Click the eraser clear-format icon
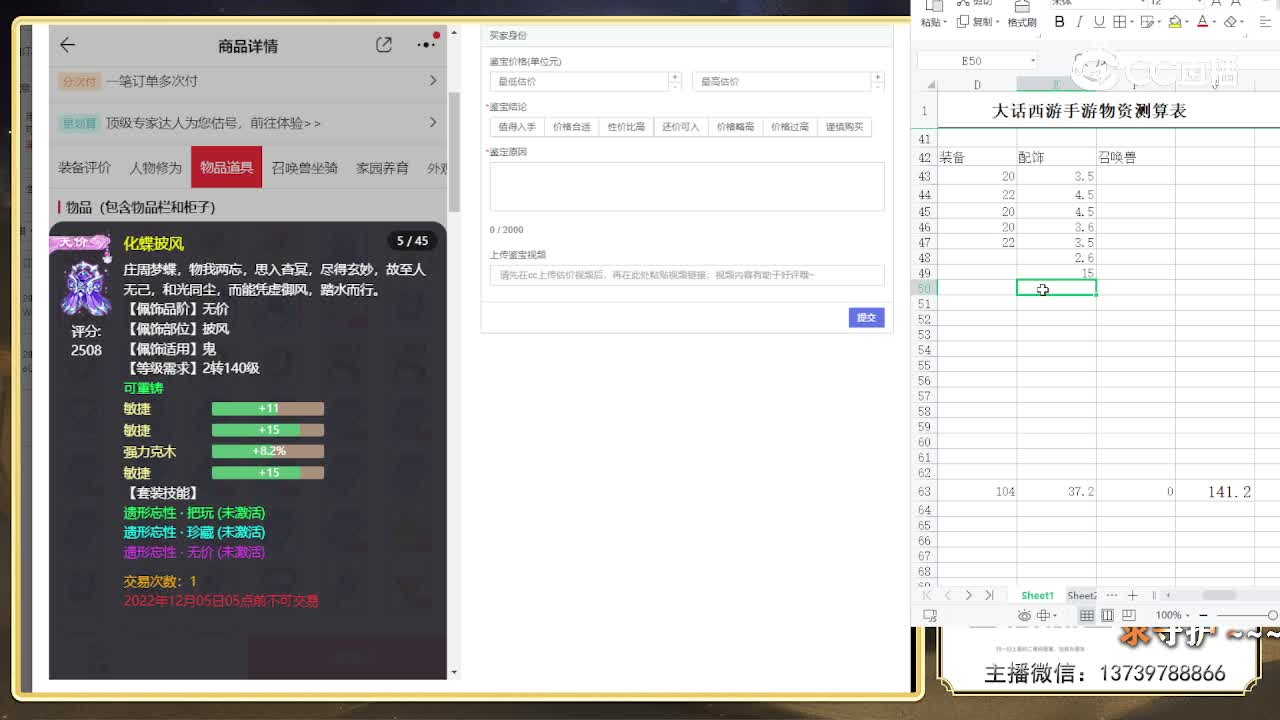This screenshot has width=1280, height=720. [1231, 22]
